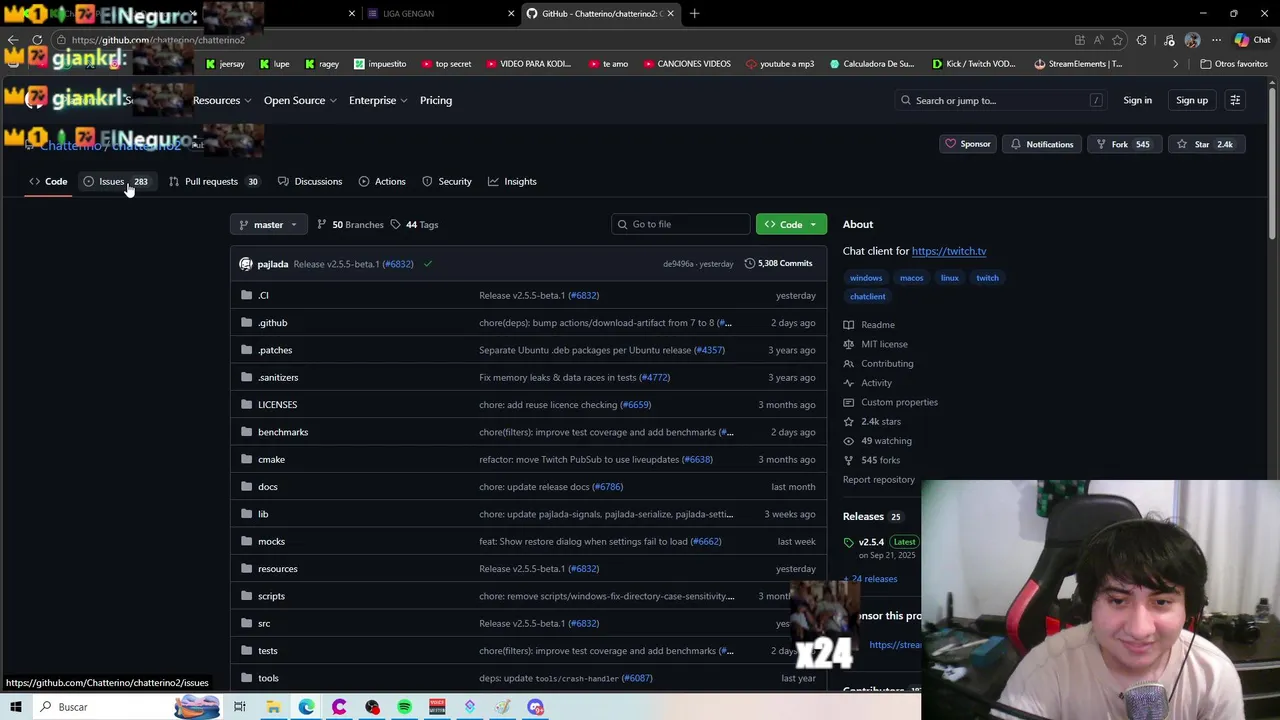Open new browser tab with plus button
The height and width of the screenshot is (720, 1280).
click(x=694, y=13)
